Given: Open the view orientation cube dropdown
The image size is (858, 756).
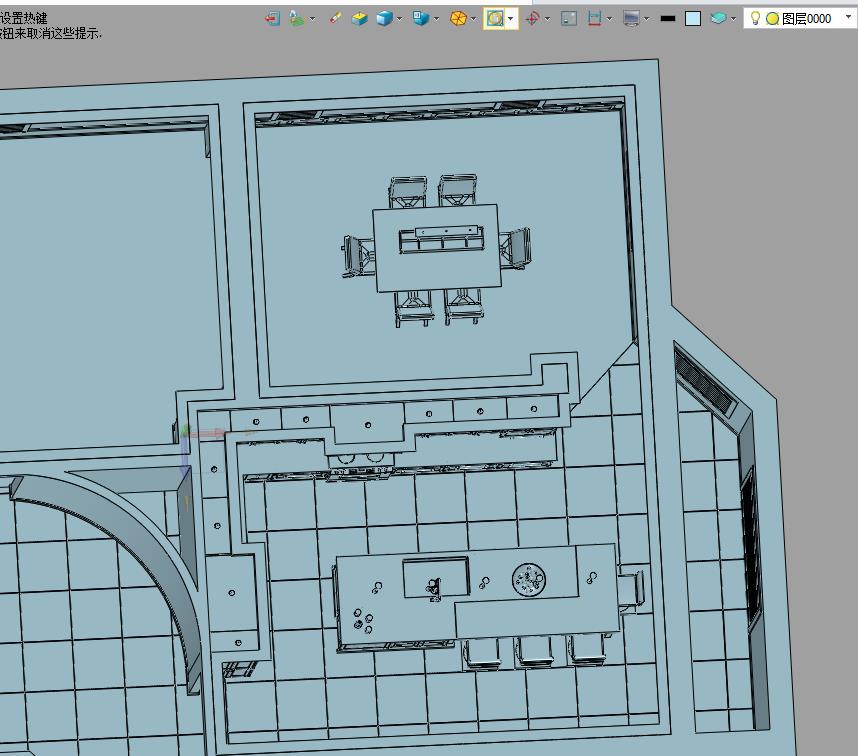Looking at the screenshot, I should 437,19.
